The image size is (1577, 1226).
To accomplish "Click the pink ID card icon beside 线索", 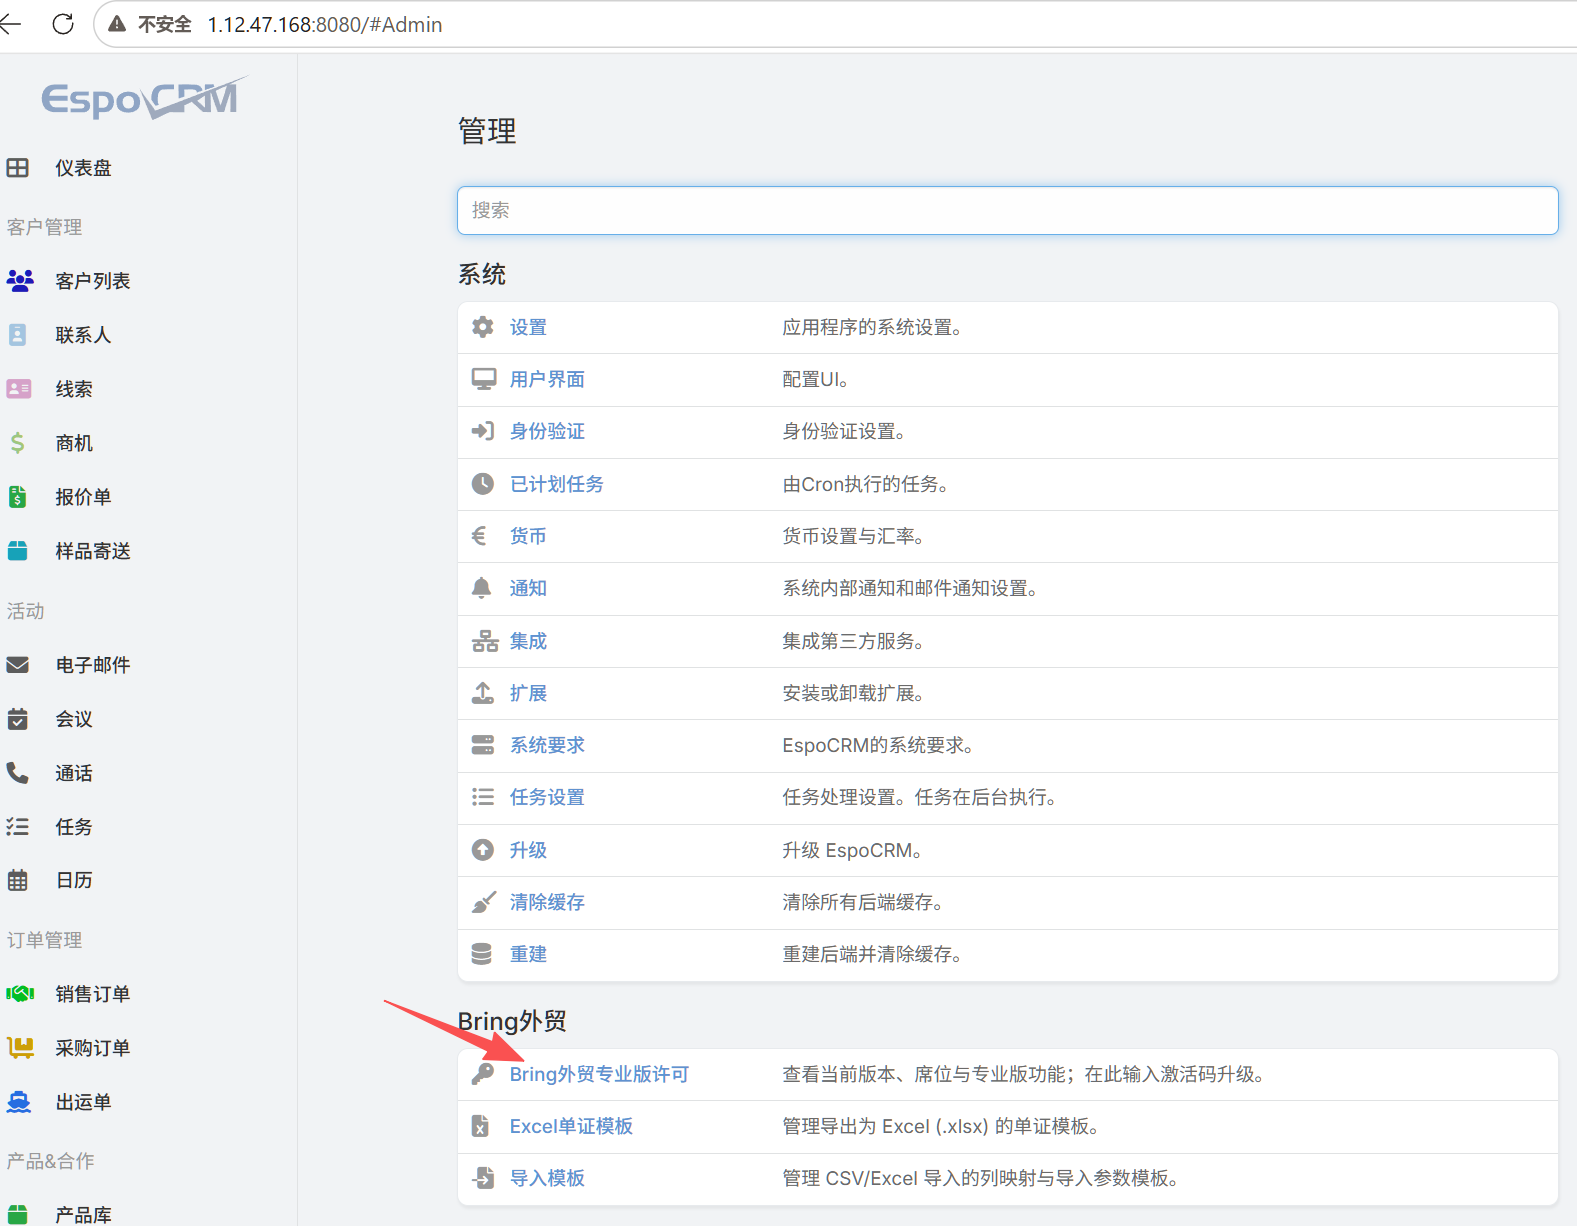I will click(x=19, y=389).
